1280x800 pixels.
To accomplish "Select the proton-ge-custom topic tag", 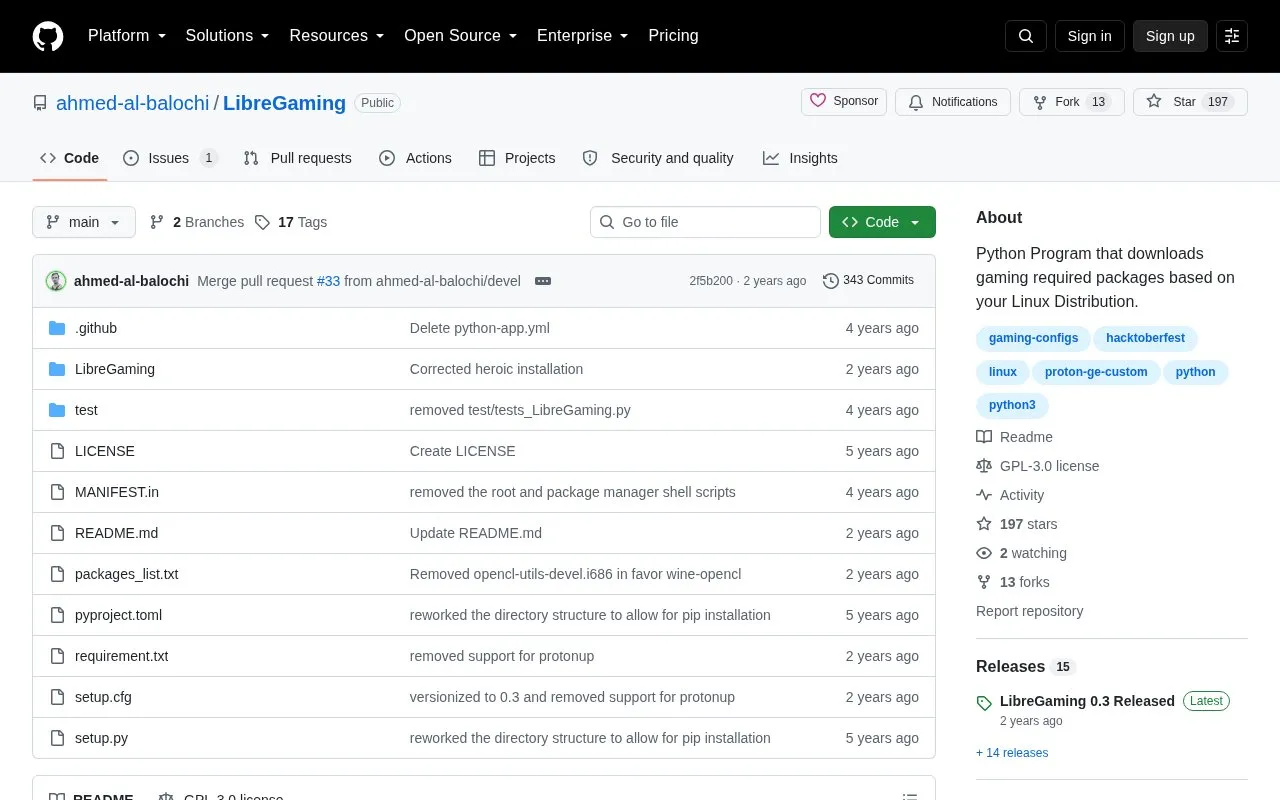I will (x=1096, y=372).
